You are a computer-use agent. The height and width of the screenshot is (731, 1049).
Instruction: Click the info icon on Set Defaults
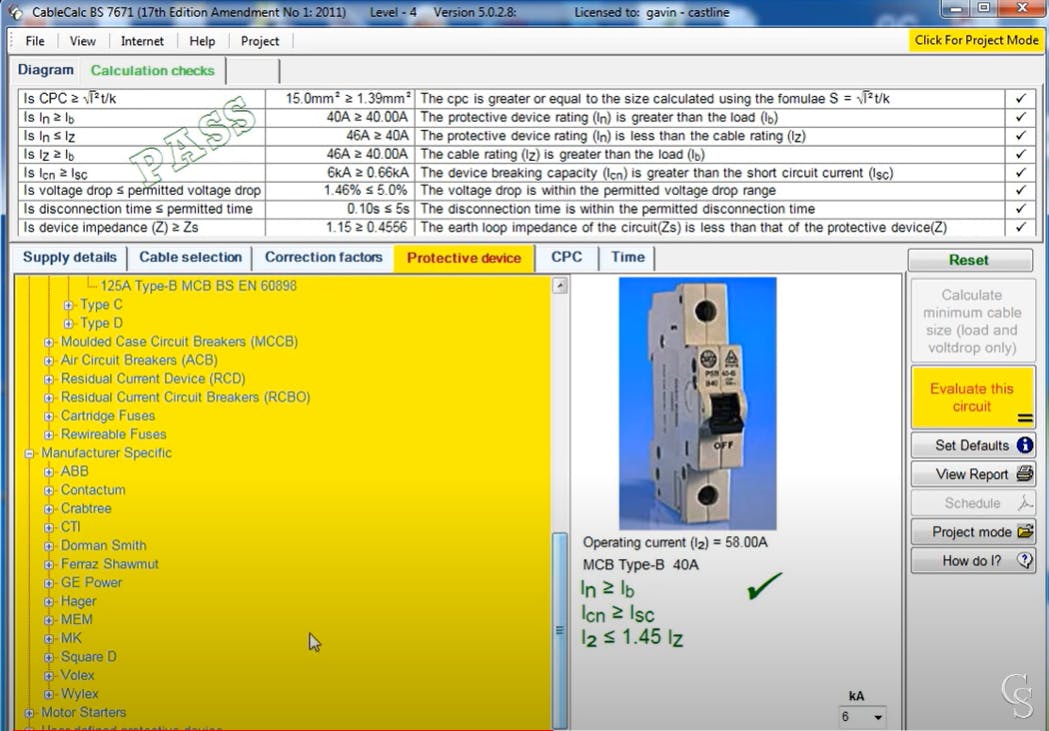pyautogui.click(x=1024, y=445)
